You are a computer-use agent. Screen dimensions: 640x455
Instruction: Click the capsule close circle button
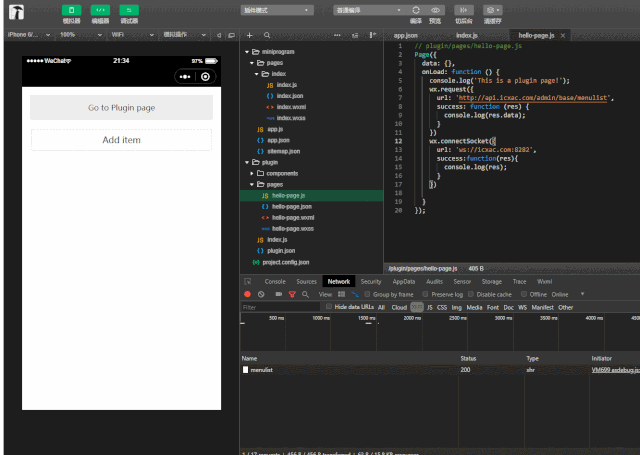click(x=205, y=77)
